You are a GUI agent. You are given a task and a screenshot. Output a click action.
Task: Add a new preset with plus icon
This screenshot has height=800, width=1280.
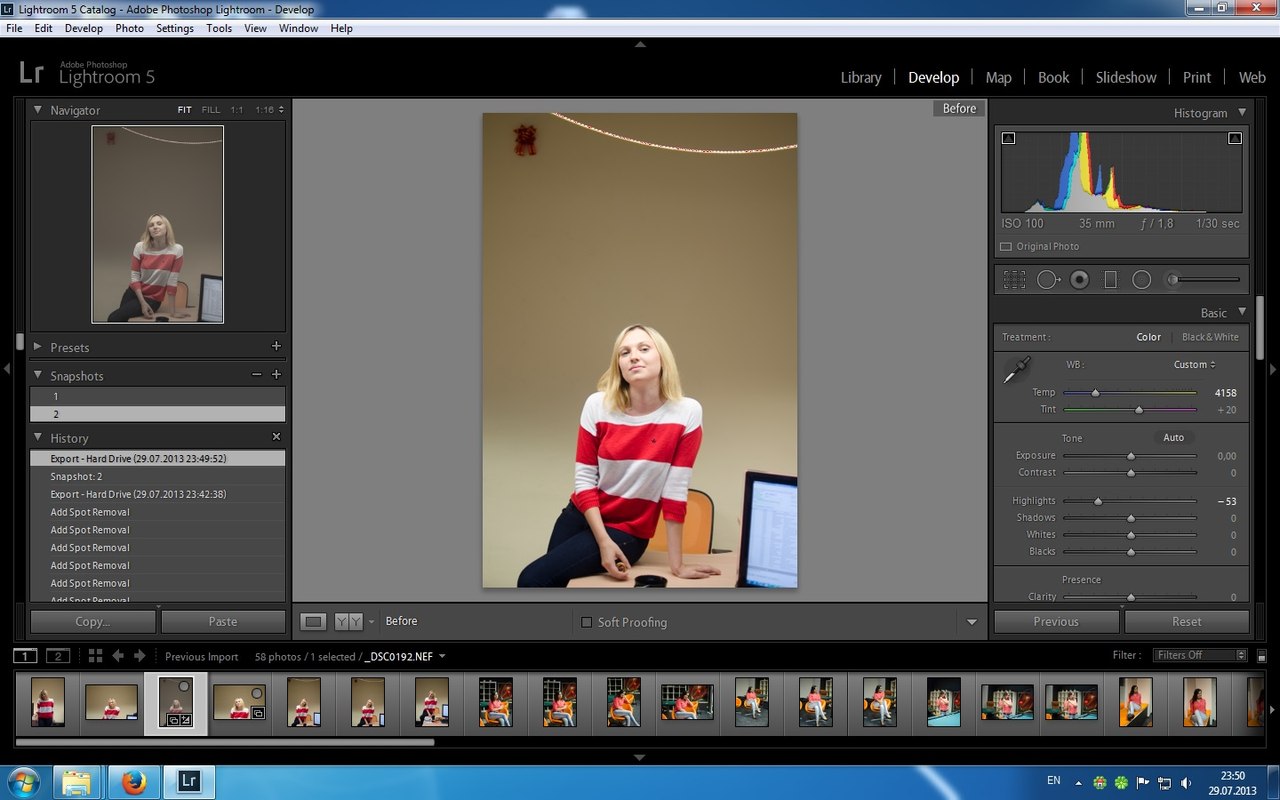point(276,347)
